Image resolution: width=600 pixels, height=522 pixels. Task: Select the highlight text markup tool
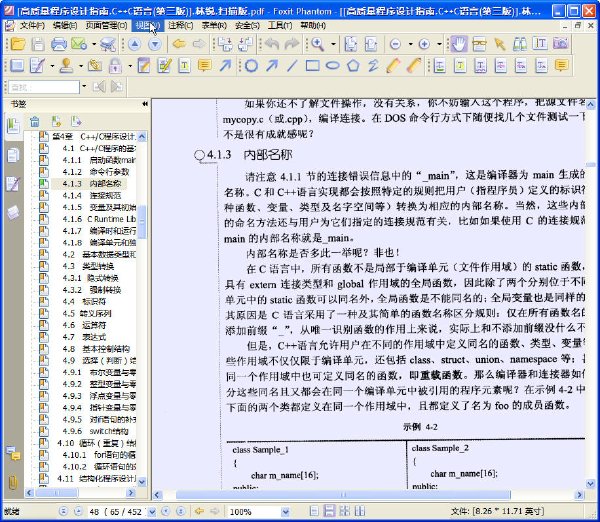pyautogui.click(x=460, y=65)
